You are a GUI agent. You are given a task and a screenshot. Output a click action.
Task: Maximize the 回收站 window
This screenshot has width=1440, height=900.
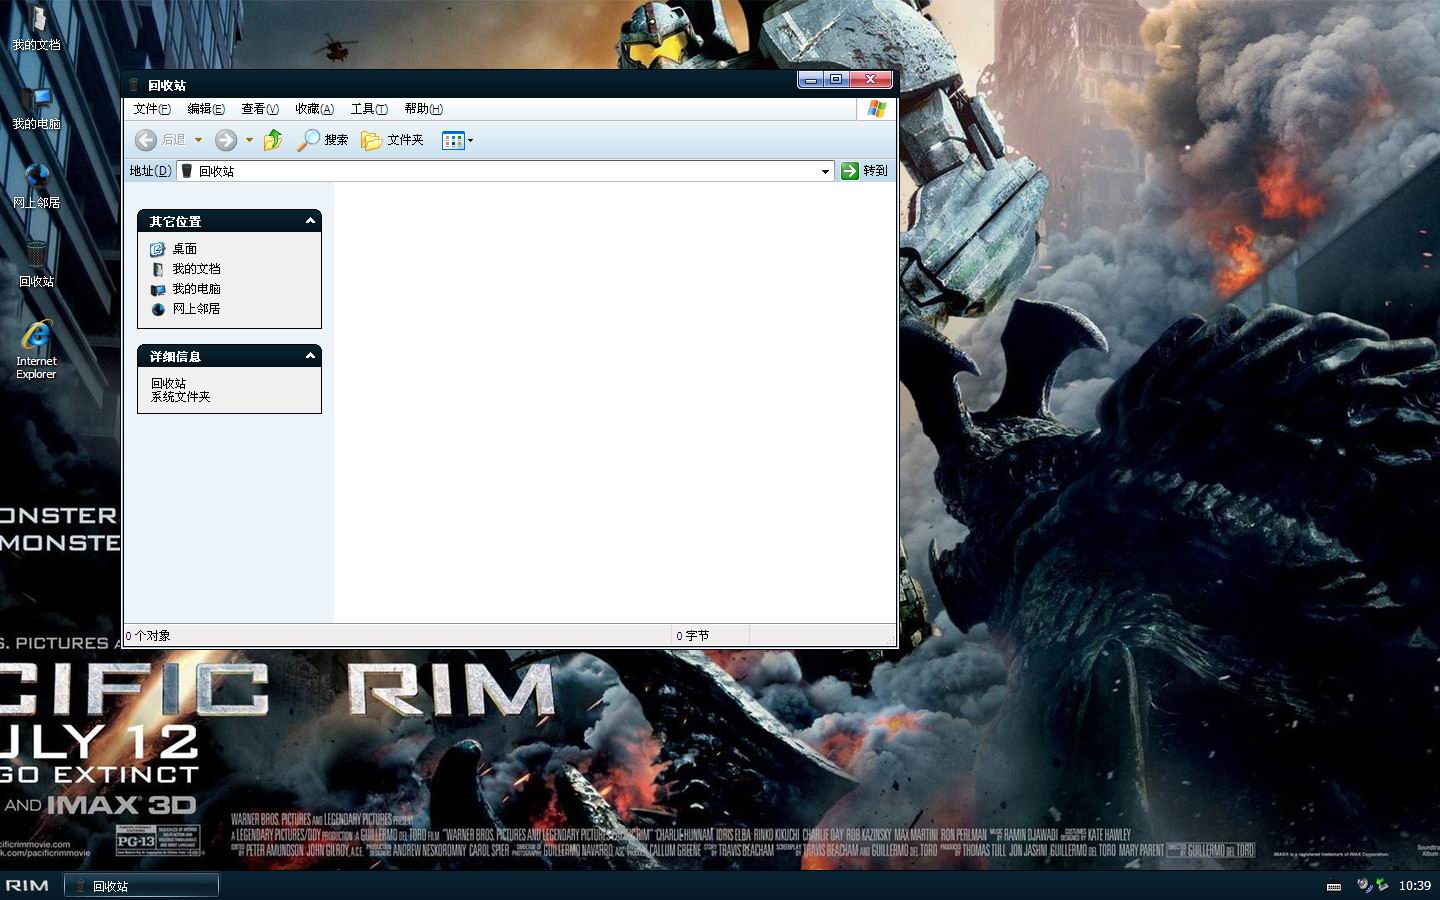[836, 80]
